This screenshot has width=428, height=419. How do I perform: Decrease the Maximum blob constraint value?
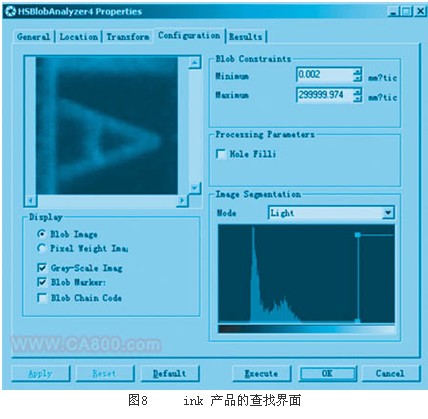coord(357,98)
